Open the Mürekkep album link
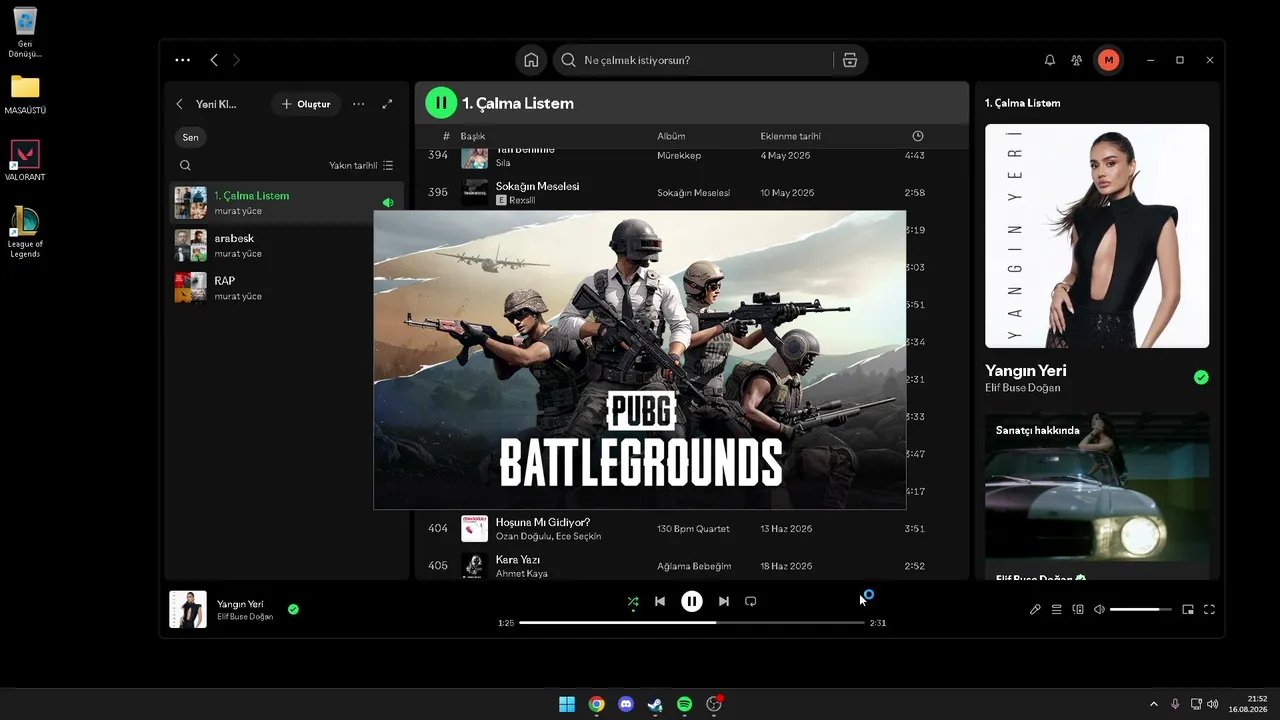 tap(679, 156)
